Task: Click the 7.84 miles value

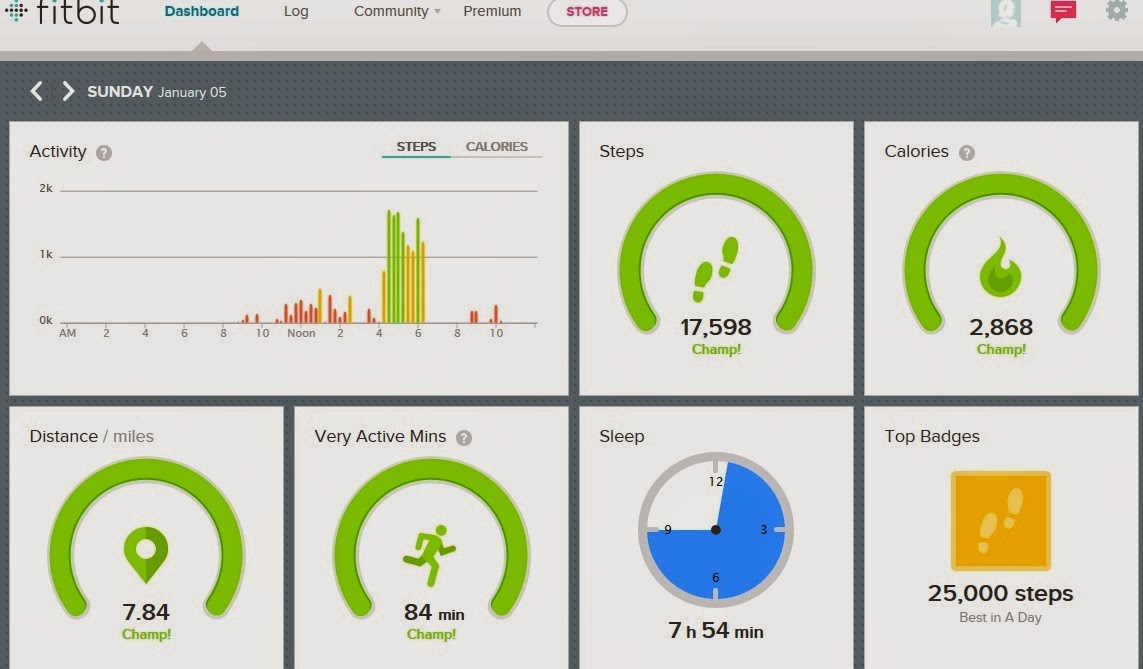Action: coord(146,612)
